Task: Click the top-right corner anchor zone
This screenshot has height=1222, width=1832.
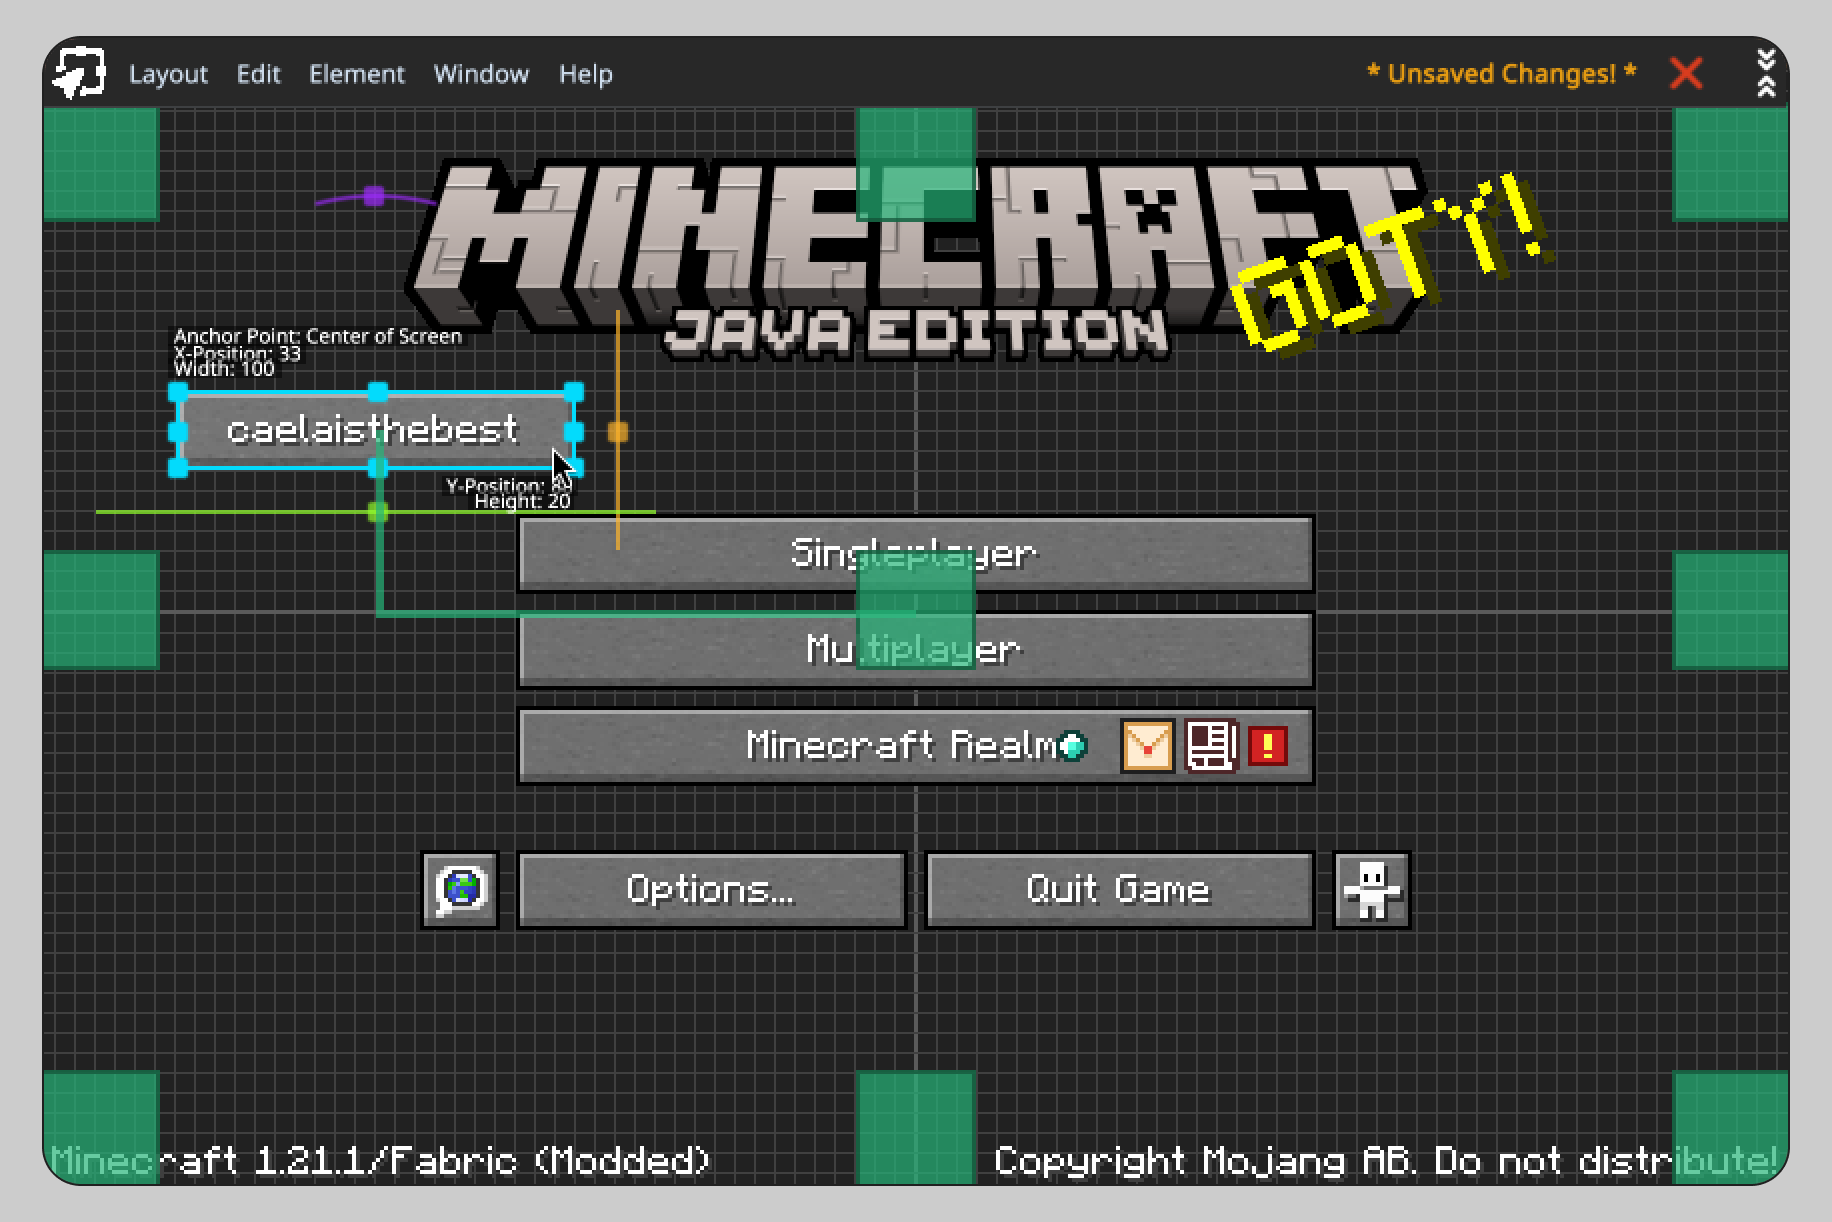Action: coord(1730,164)
